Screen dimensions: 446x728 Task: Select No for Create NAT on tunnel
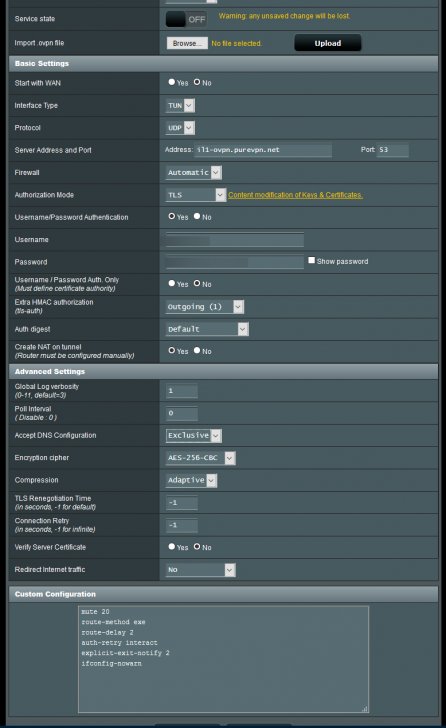197,351
